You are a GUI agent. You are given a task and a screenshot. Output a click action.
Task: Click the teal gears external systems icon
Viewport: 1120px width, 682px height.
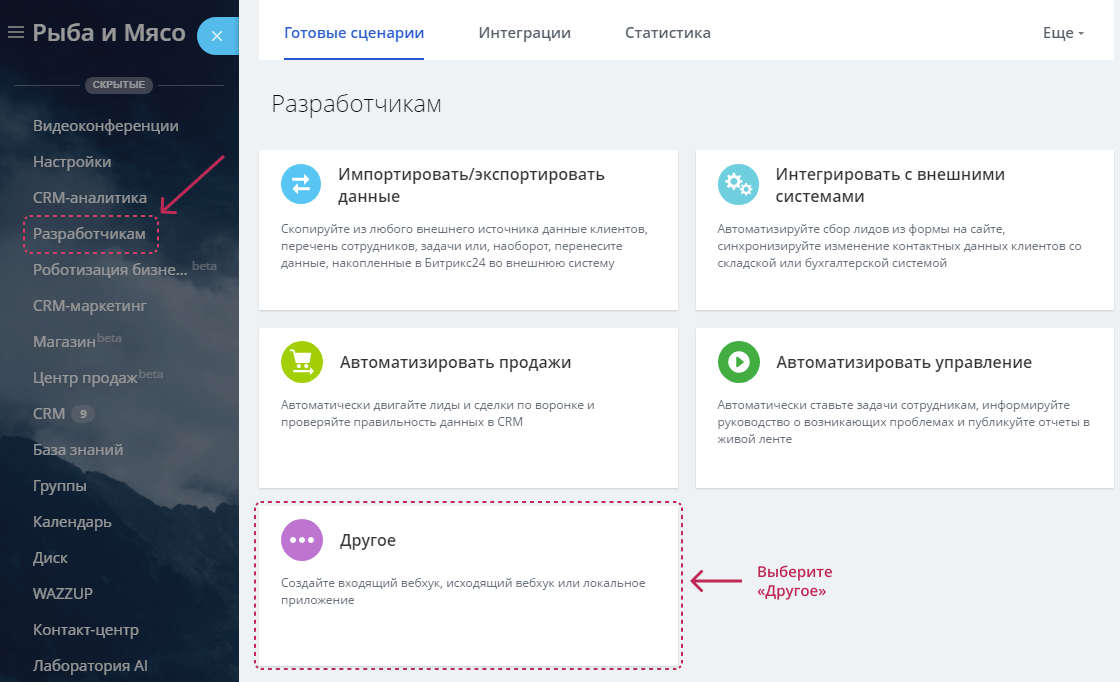coord(739,184)
